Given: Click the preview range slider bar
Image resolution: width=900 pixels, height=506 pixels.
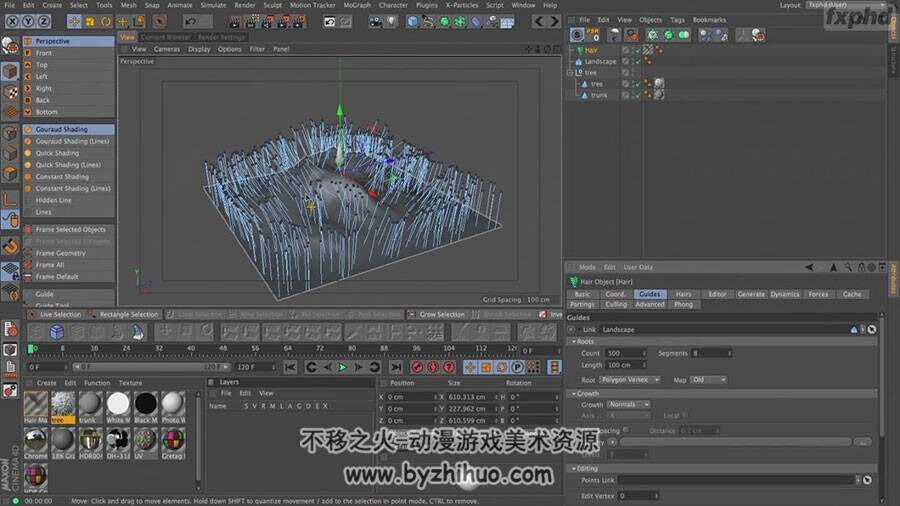Looking at the screenshot, I should (152, 367).
